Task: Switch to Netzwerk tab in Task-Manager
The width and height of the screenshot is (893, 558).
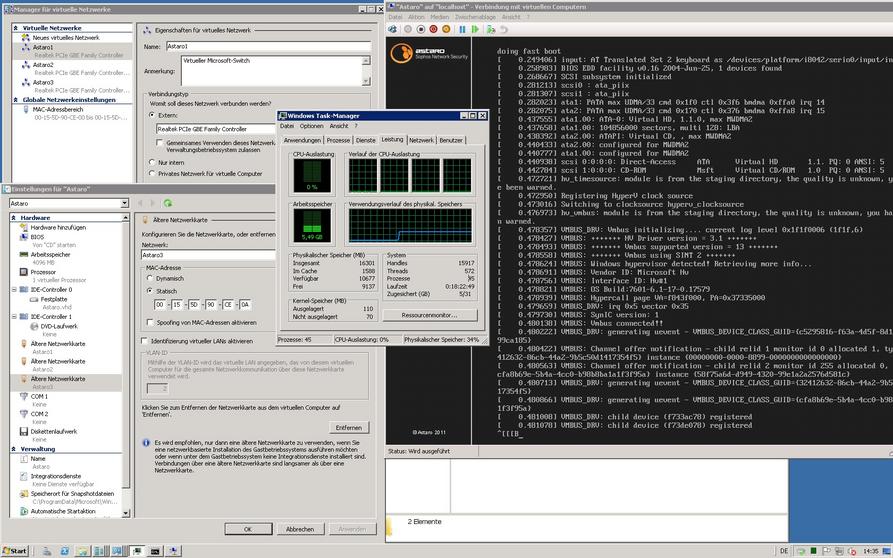Action: pos(421,140)
